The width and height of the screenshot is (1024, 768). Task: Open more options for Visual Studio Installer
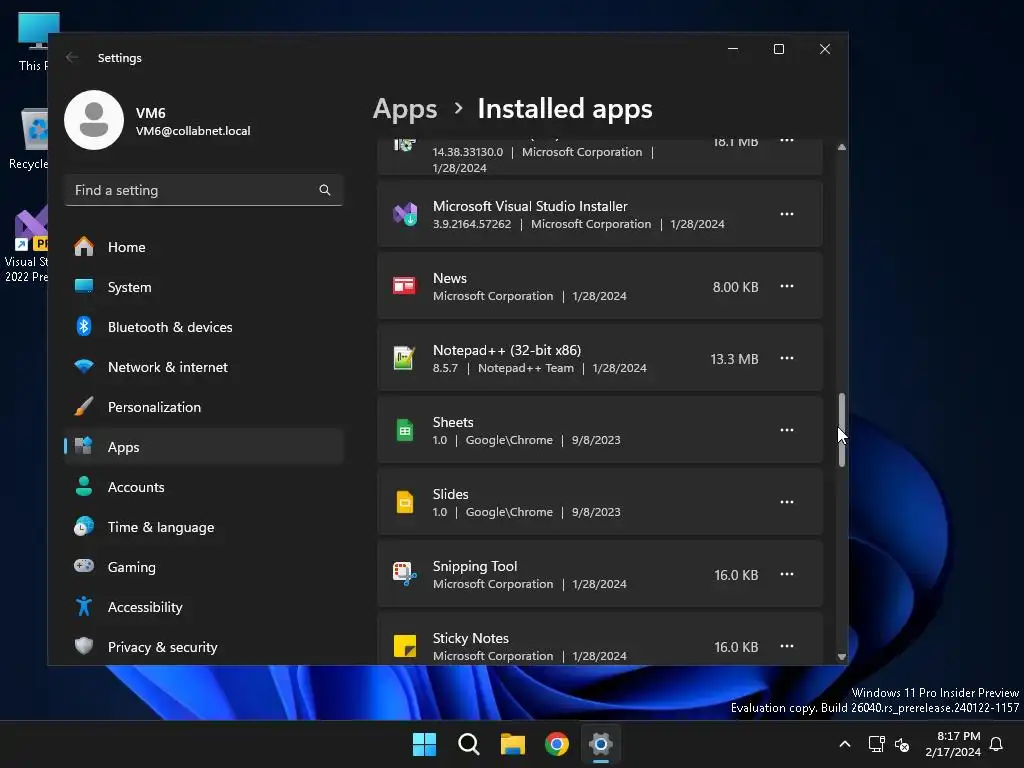(787, 214)
